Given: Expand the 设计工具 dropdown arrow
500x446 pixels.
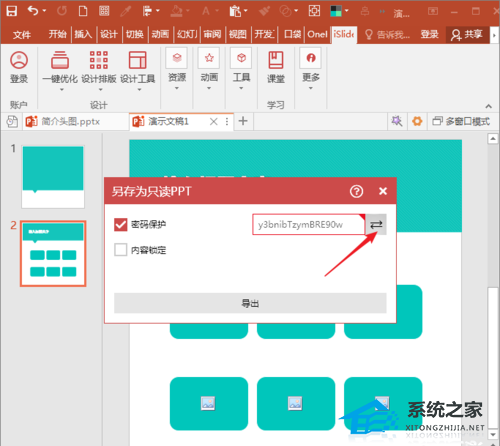Looking at the screenshot, I should tap(139, 90).
